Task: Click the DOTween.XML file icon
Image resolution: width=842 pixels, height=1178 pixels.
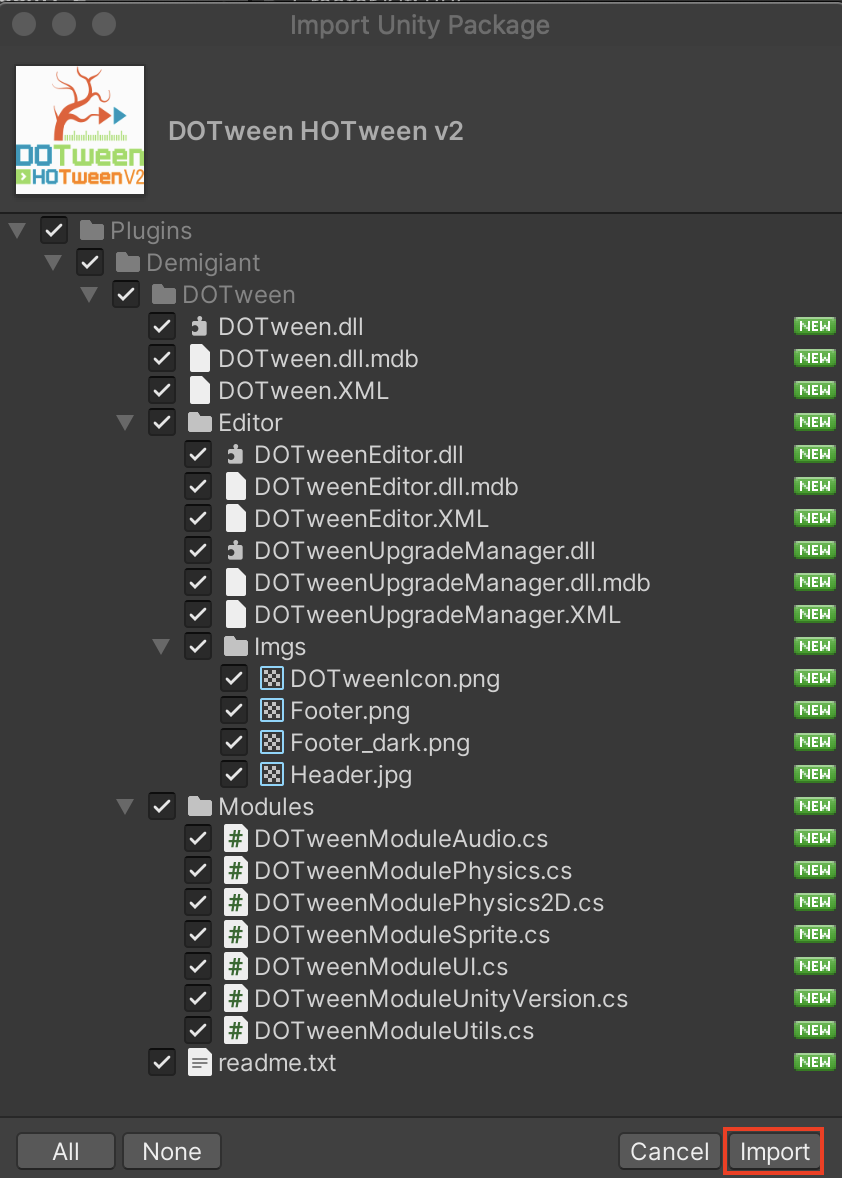Action: pyautogui.click(x=199, y=391)
